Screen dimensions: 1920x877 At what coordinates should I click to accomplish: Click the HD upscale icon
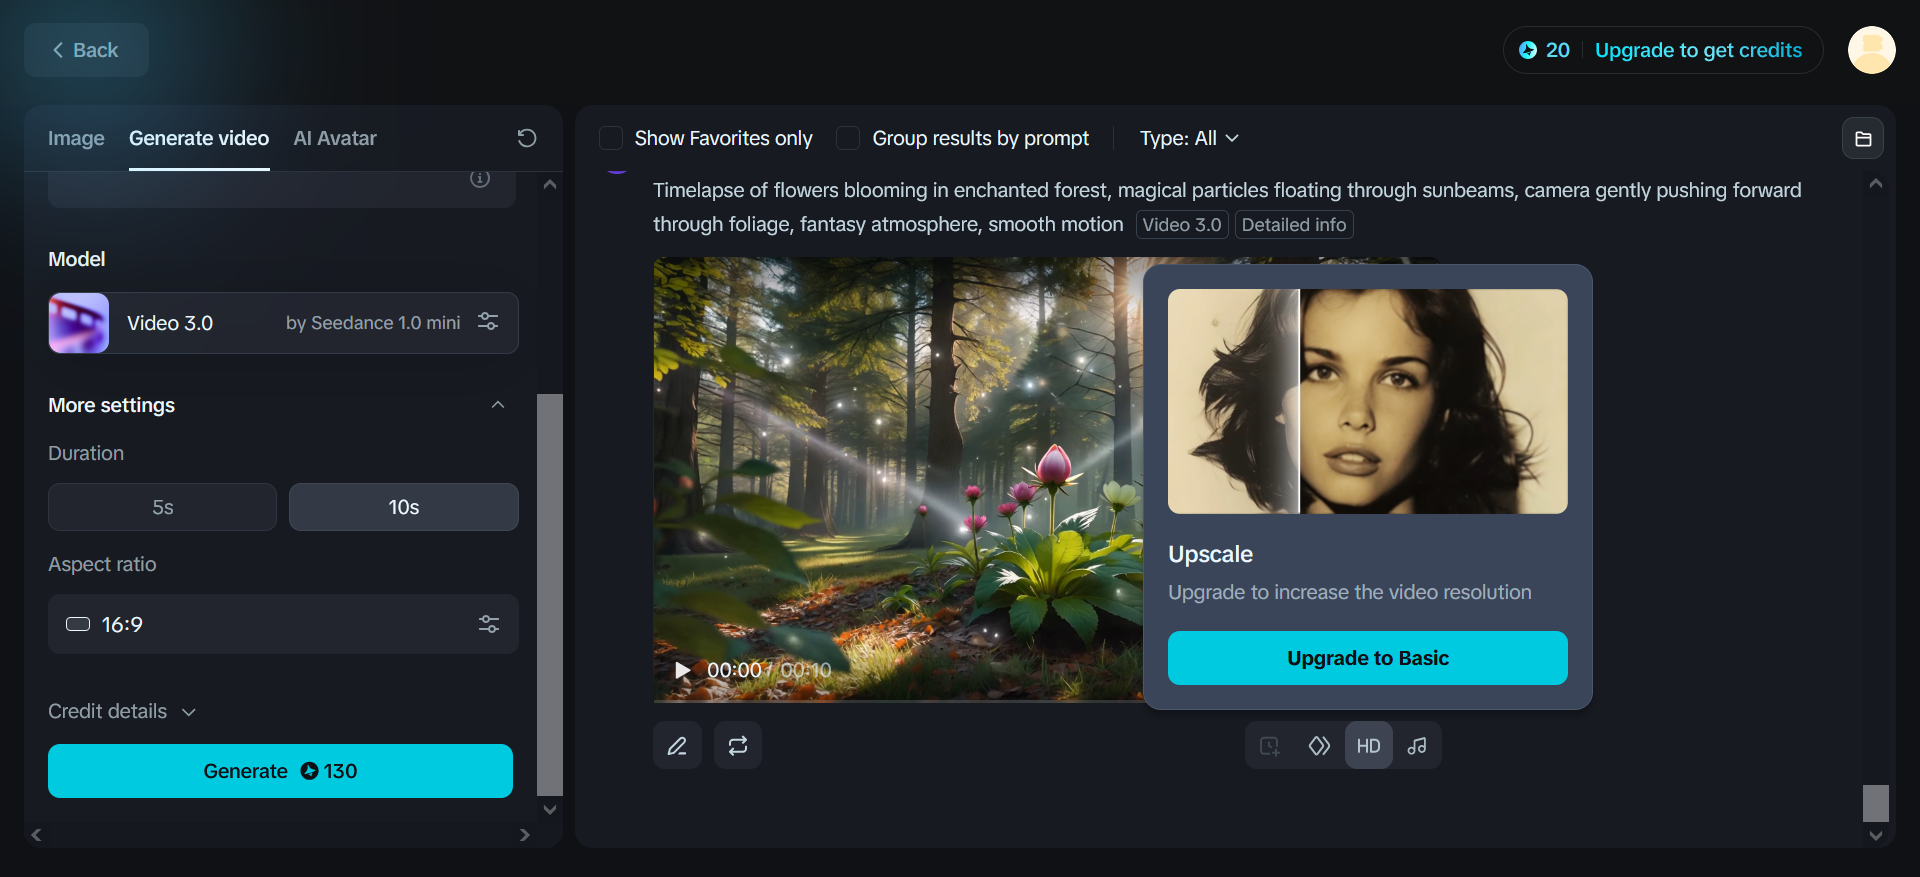(x=1368, y=746)
